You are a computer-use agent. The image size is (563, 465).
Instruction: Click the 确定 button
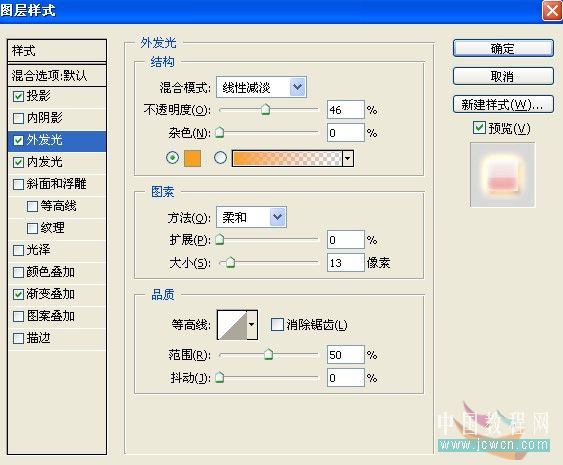pos(503,48)
